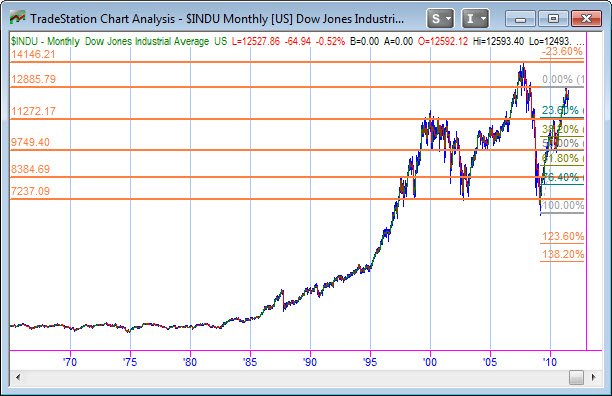This screenshot has height=396, width=612.
Task: Click the scrollbar left arrow
Action: pyautogui.click(x=18, y=377)
